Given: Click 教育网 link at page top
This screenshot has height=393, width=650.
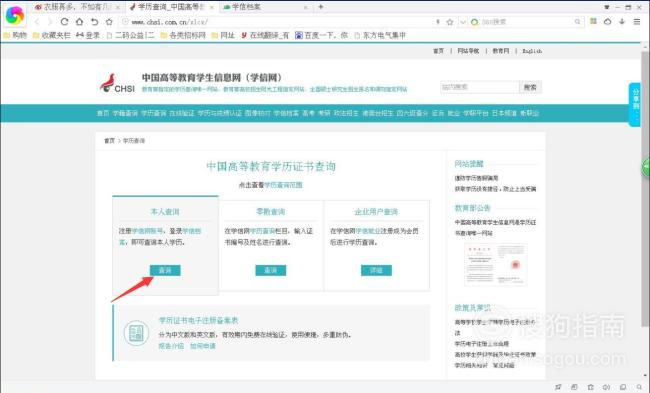Looking at the screenshot, I should 501,51.
